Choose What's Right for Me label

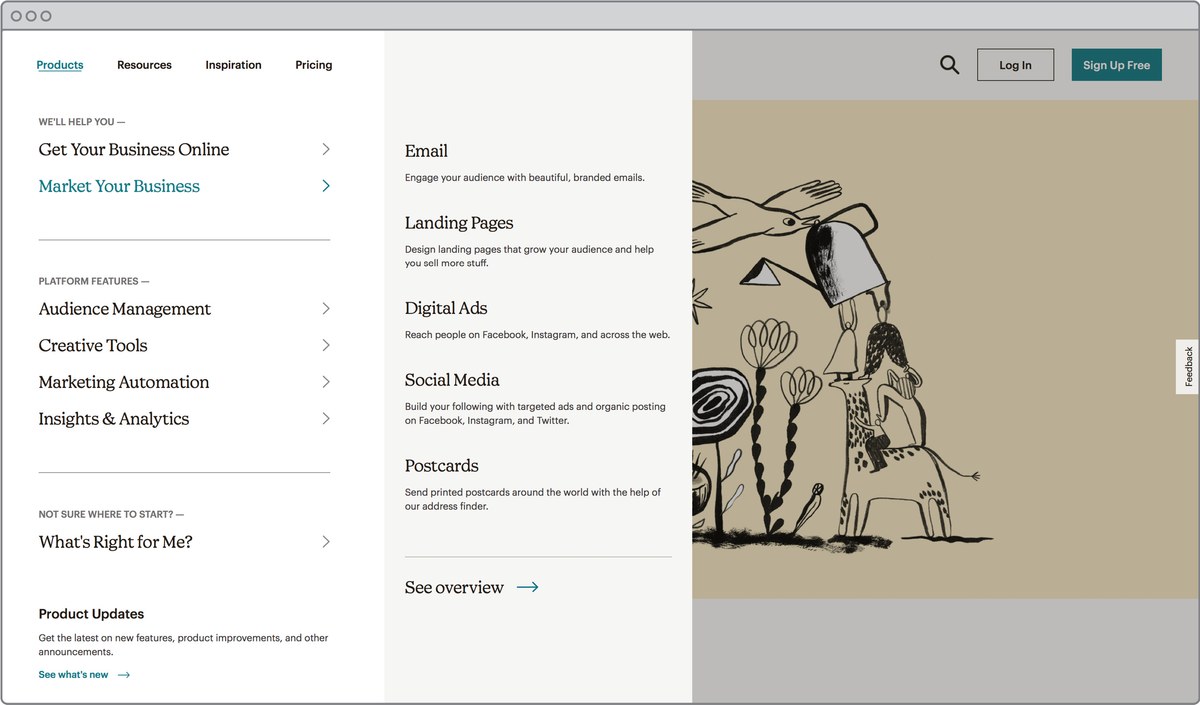pyautogui.click(x=115, y=542)
